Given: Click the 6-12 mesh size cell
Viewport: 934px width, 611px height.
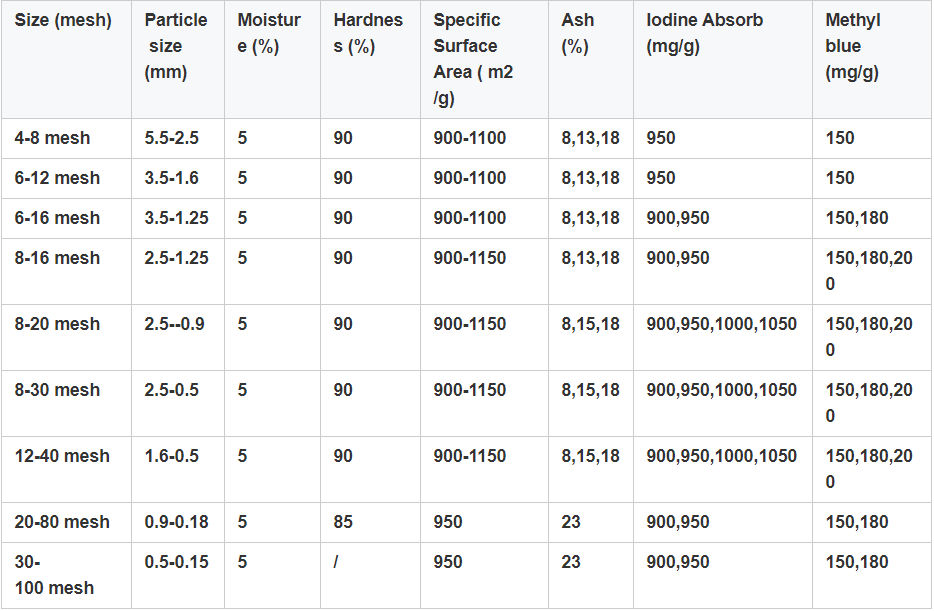Looking at the screenshot, I should coord(57,178).
